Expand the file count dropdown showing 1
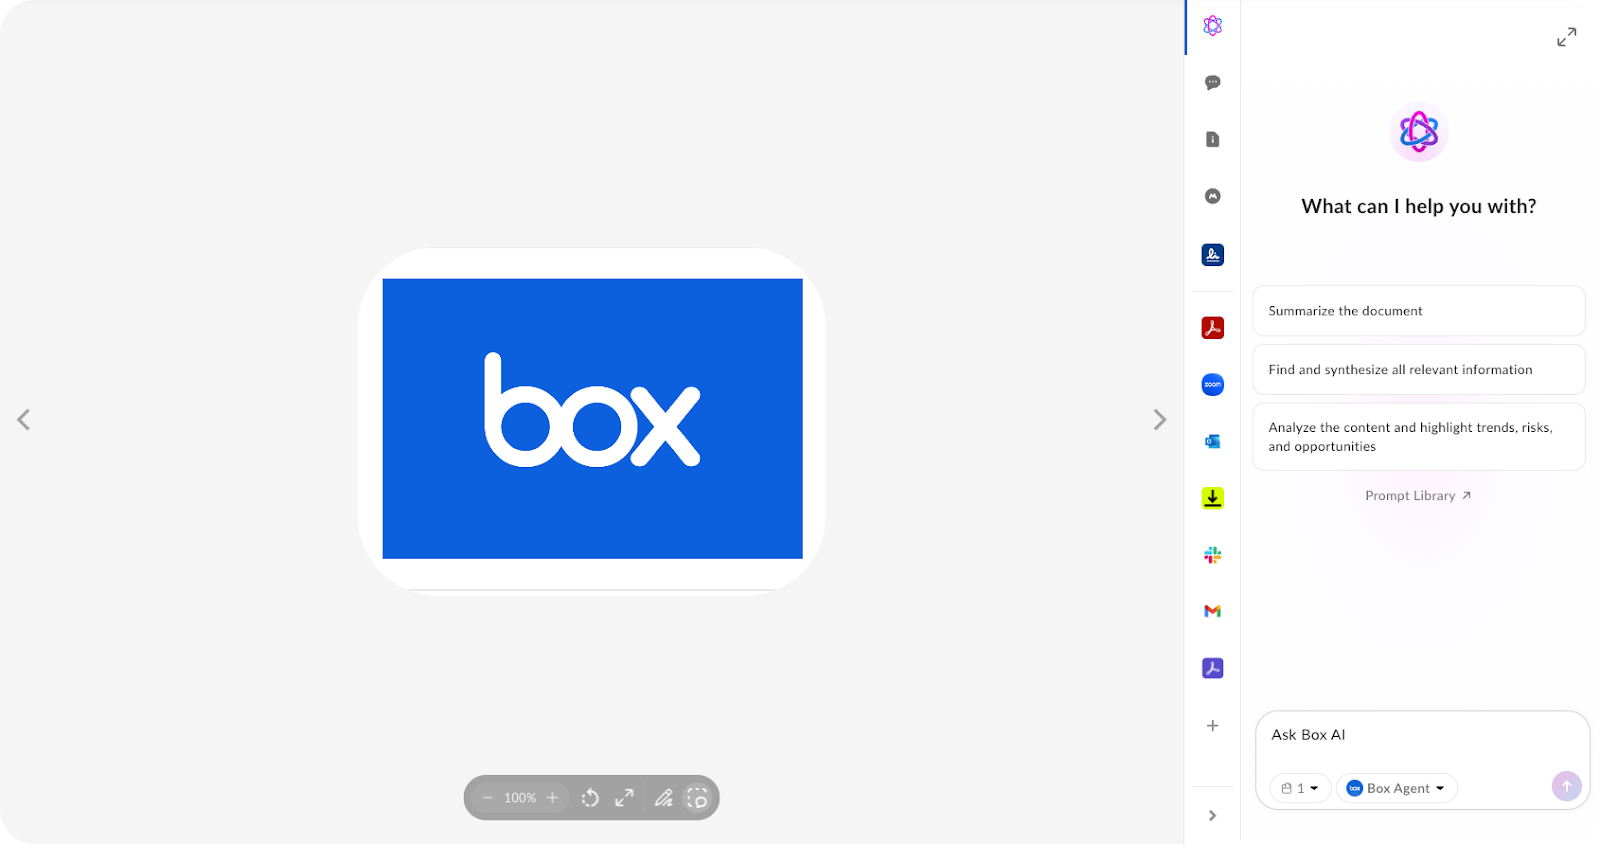This screenshot has height=844, width=1600. (x=1300, y=788)
